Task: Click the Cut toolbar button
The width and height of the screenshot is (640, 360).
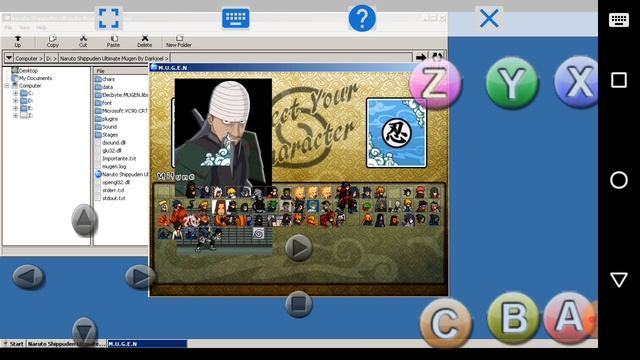Action: tap(83, 41)
